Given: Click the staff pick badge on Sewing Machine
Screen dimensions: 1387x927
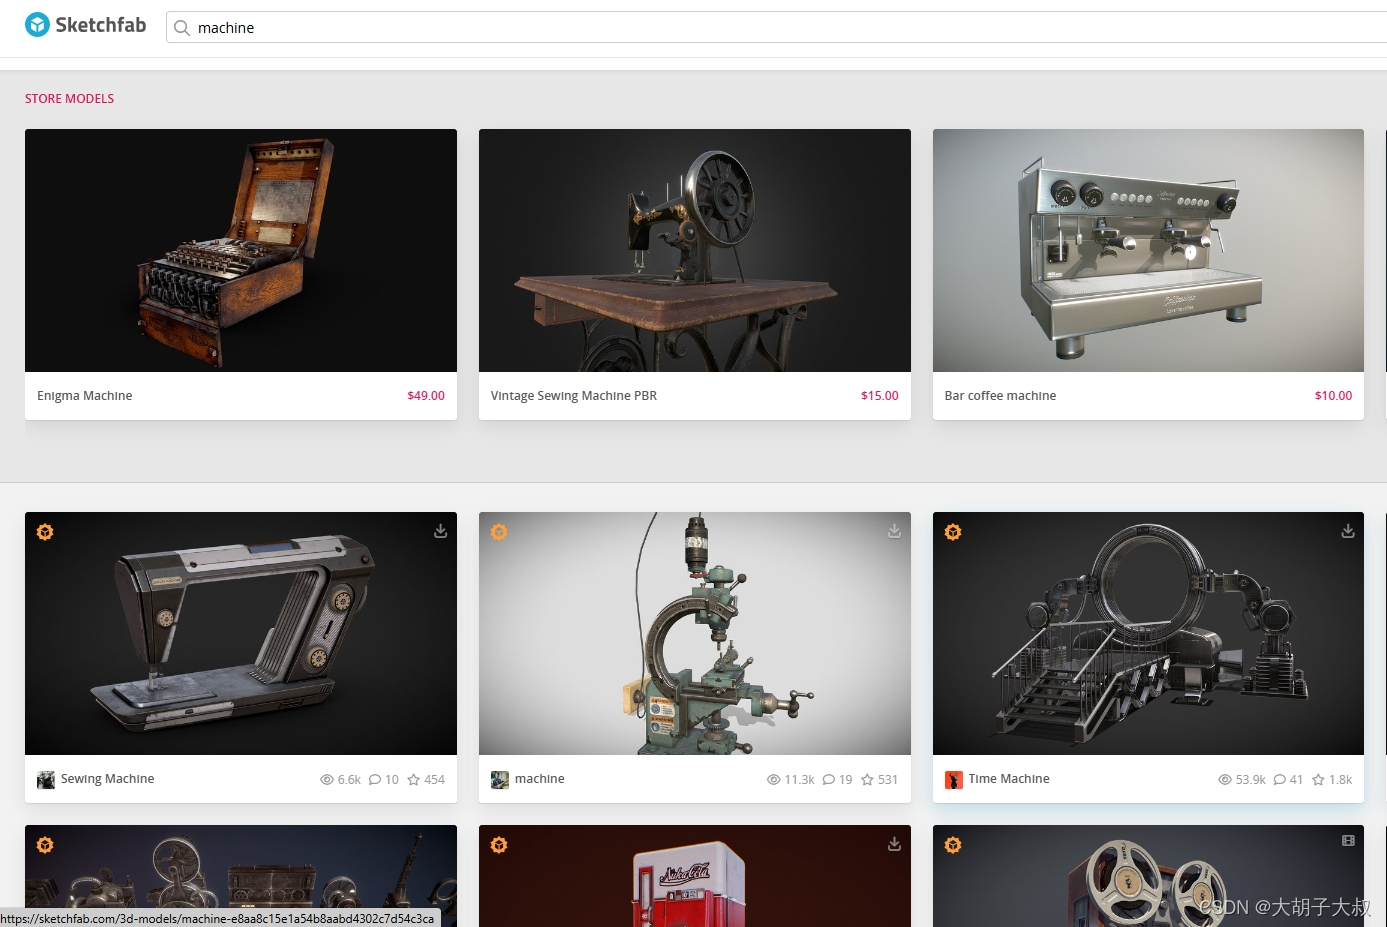Looking at the screenshot, I should click(45, 532).
